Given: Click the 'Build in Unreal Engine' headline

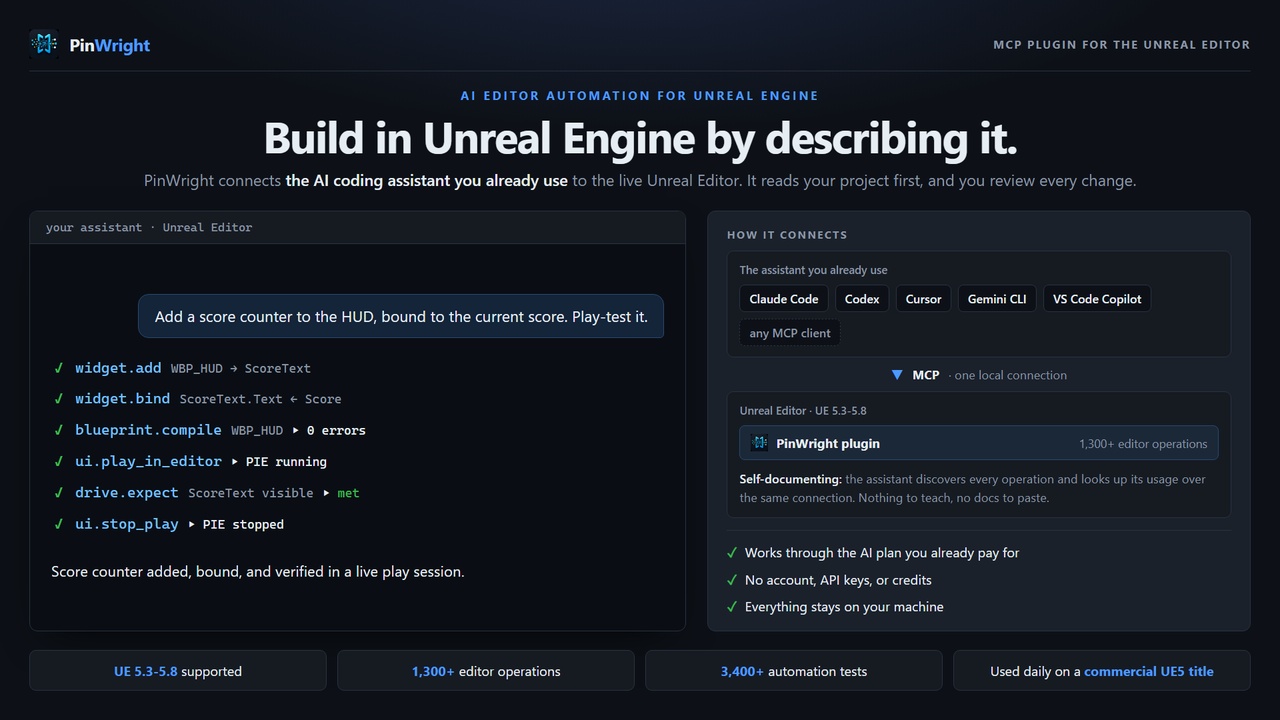Looking at the screenshot, I should pyautogui.click(x=640, y=138).
